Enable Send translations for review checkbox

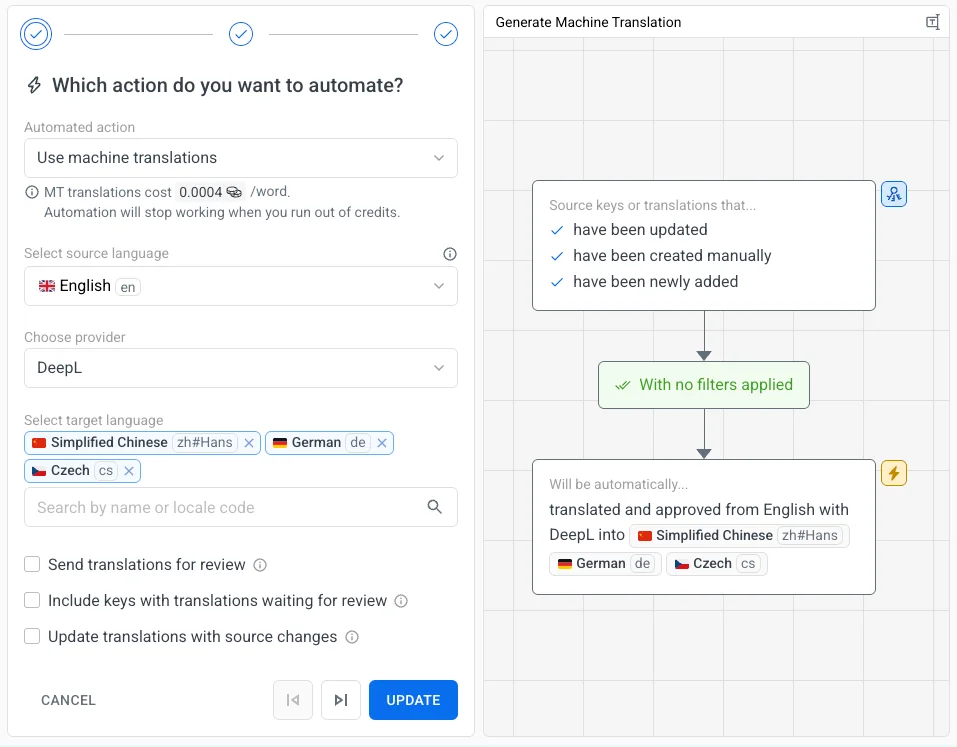32,565
